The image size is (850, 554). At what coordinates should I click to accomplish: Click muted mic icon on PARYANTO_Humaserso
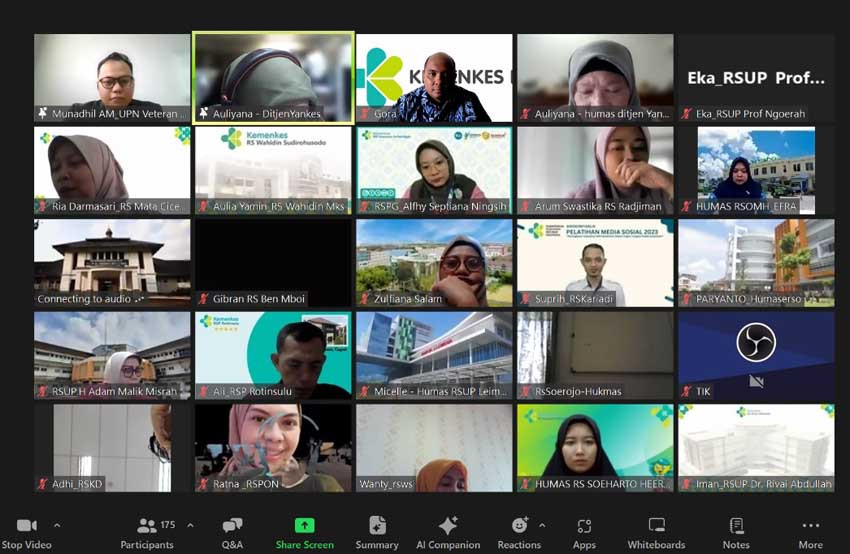coord(686,299)
